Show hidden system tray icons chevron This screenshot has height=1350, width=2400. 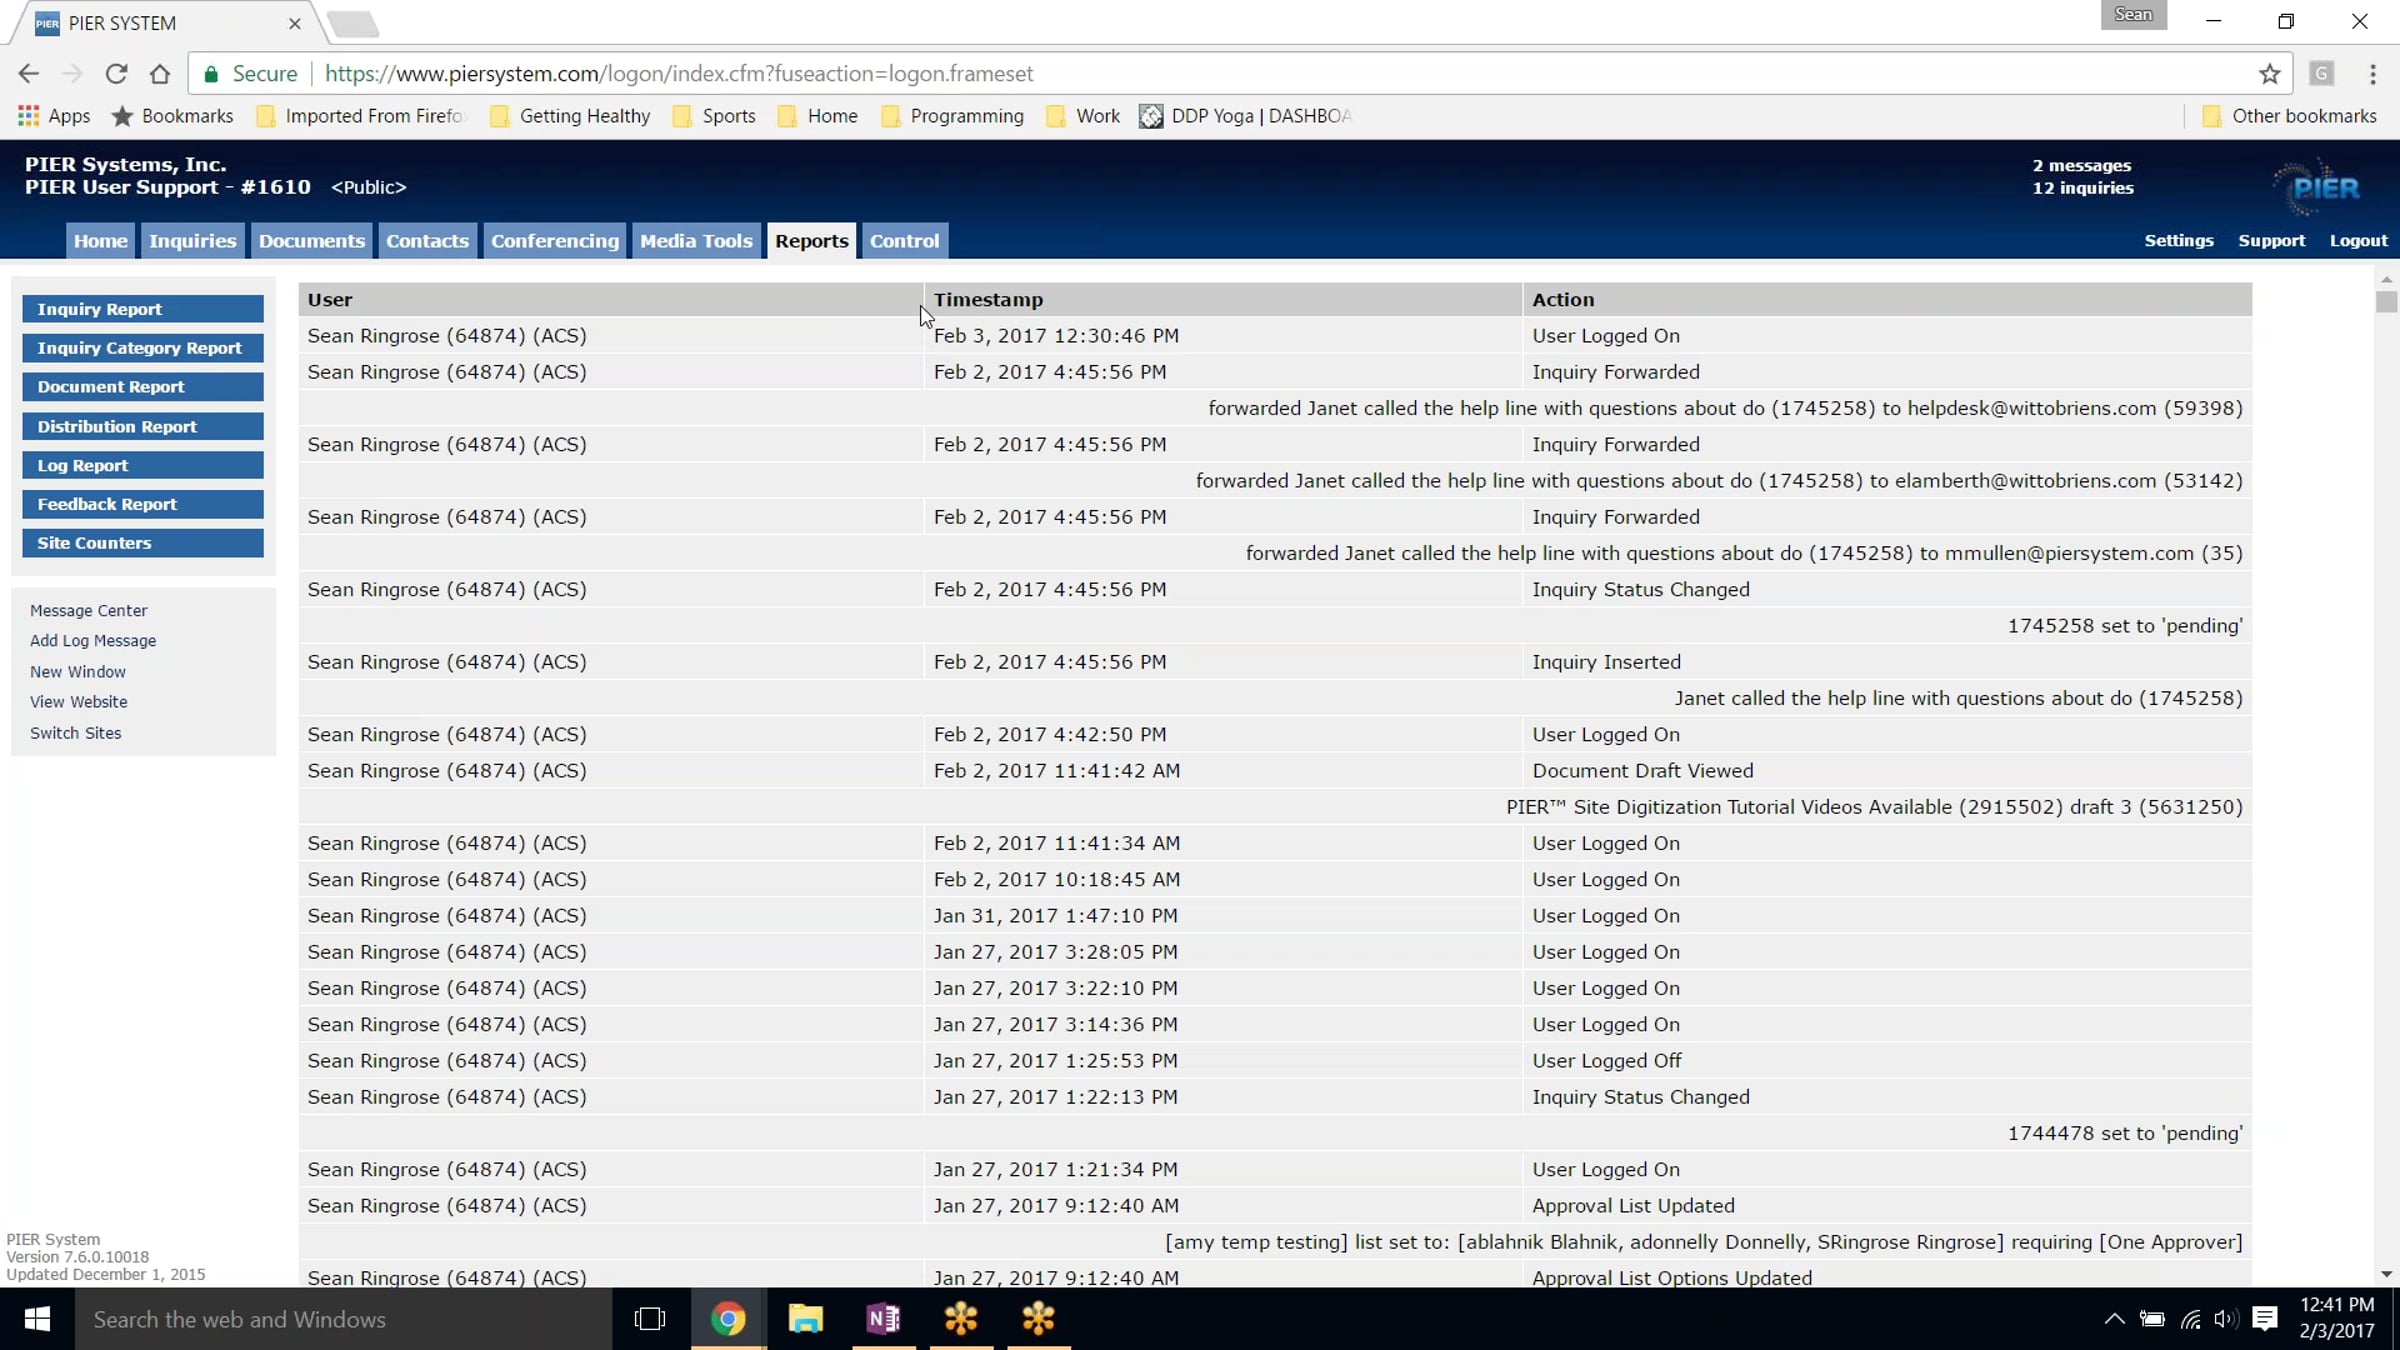coord(2114,1319)
